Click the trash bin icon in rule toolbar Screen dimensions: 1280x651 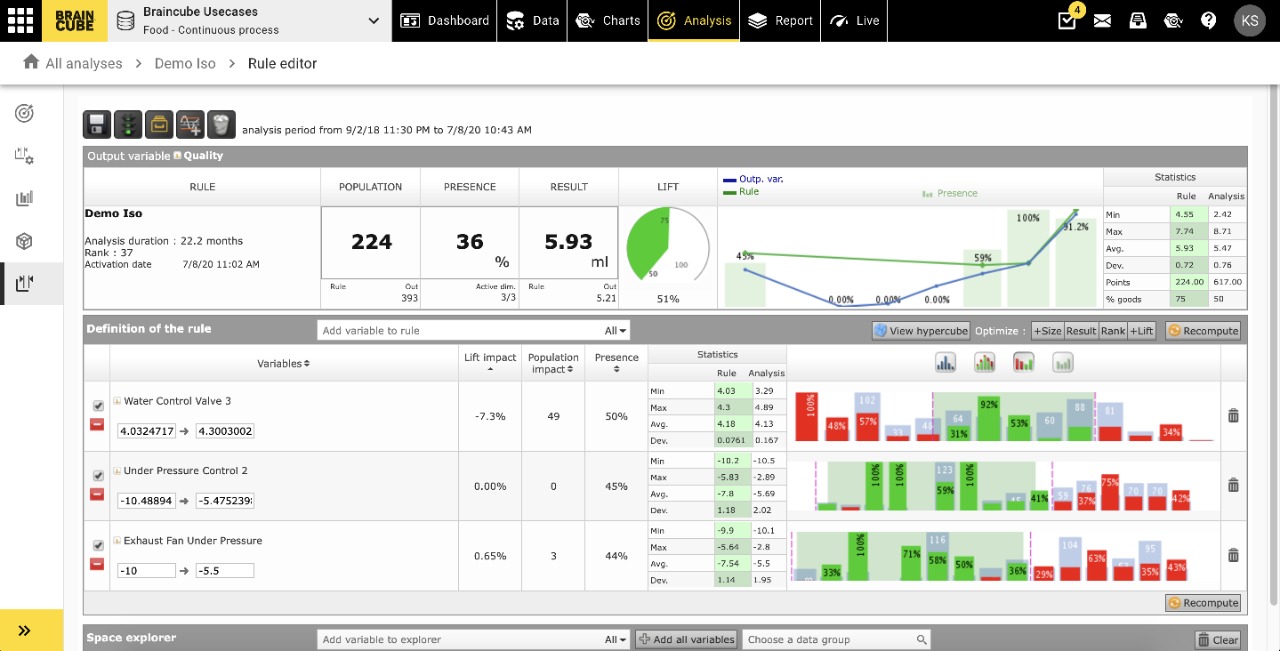[221, 124]
